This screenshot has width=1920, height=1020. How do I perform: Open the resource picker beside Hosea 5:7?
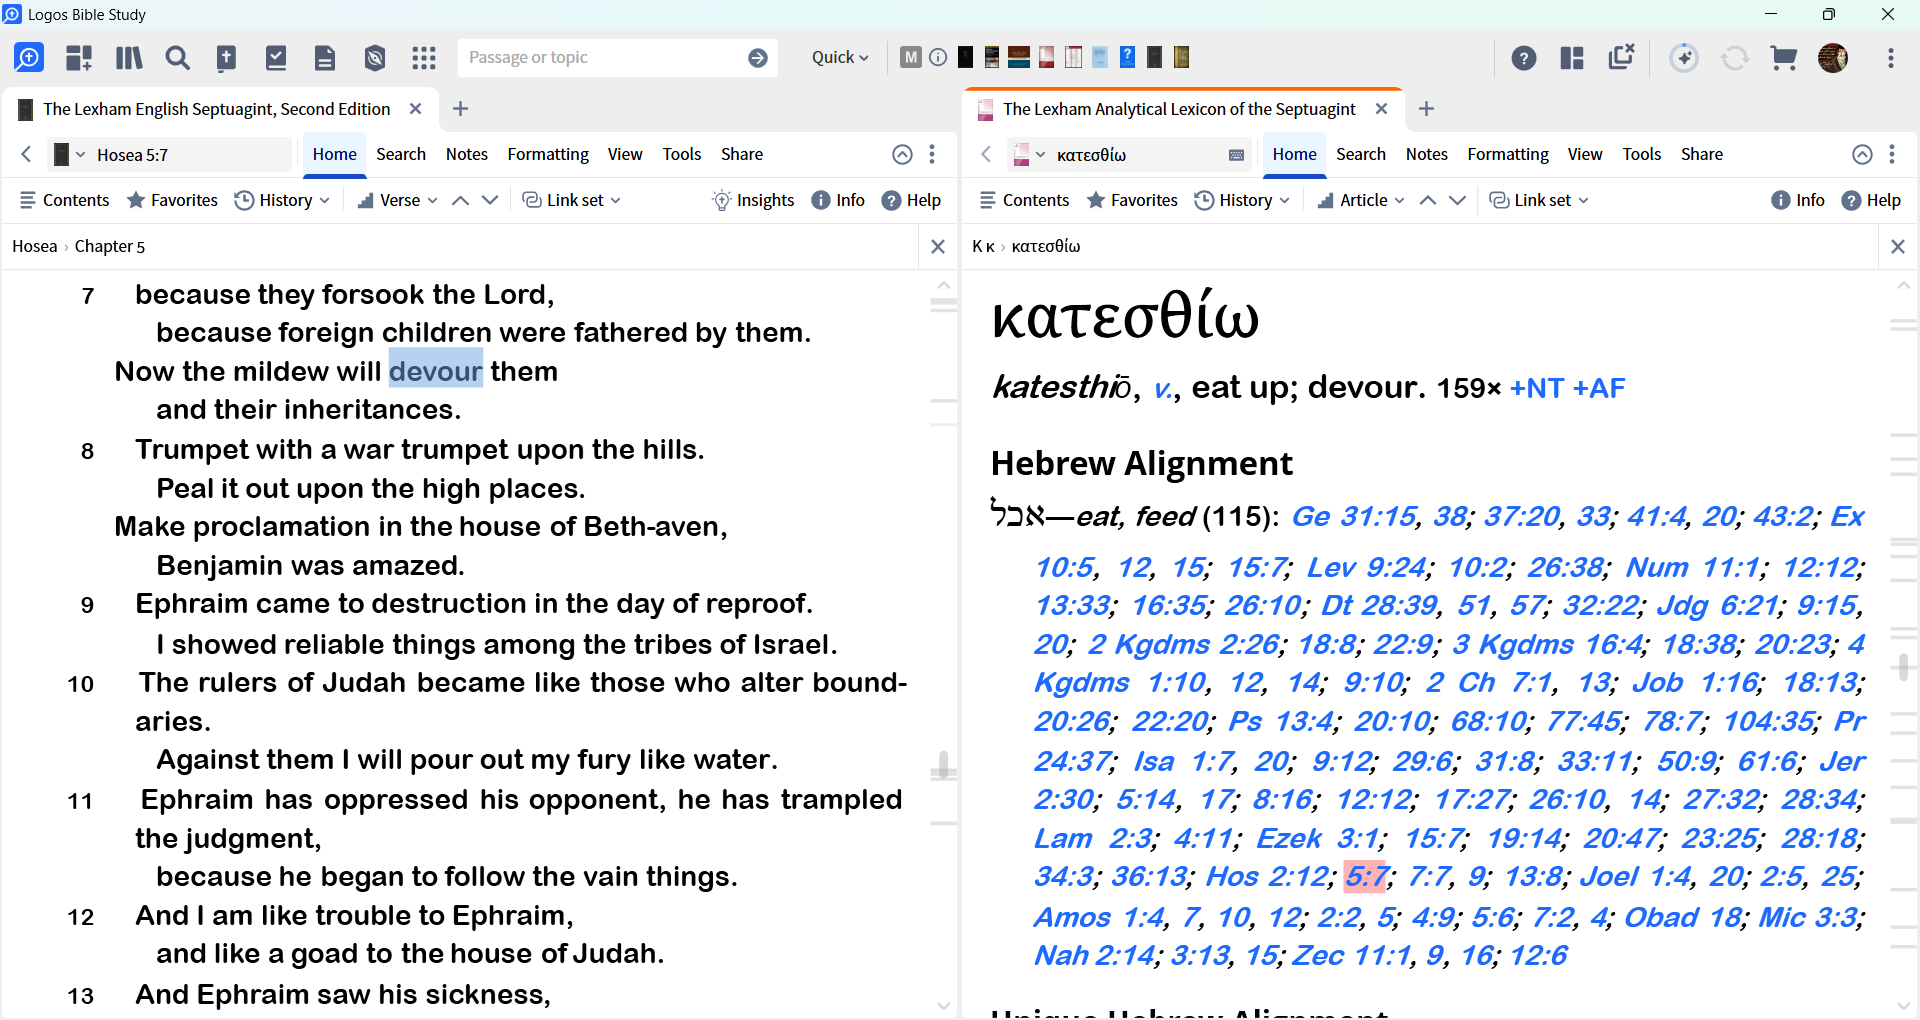(68, 155)
